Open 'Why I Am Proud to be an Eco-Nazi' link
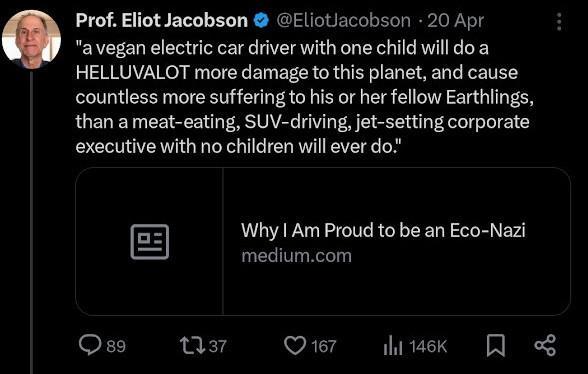Viewport: 588px width, 374px height. pos(383,230)
